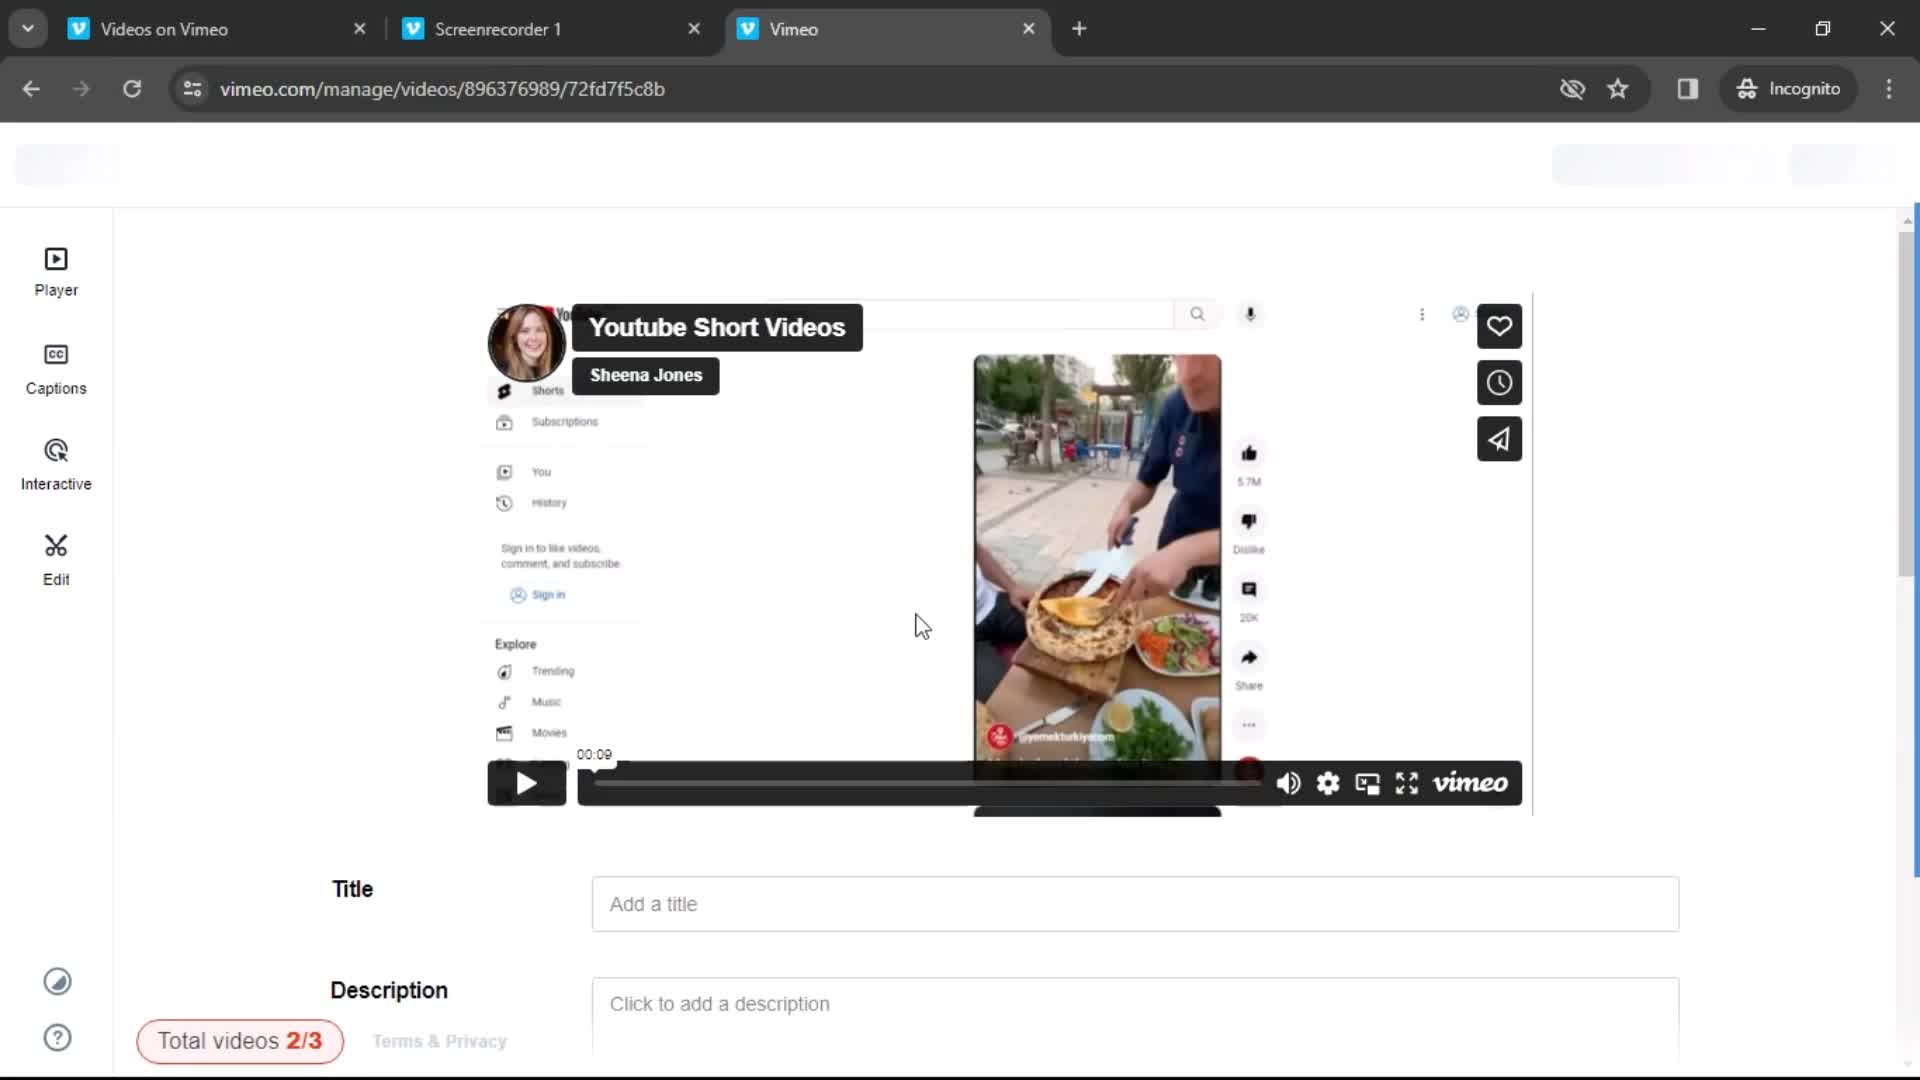Reload the current page
1920x1080 pixels.
(x=132, y=89)
